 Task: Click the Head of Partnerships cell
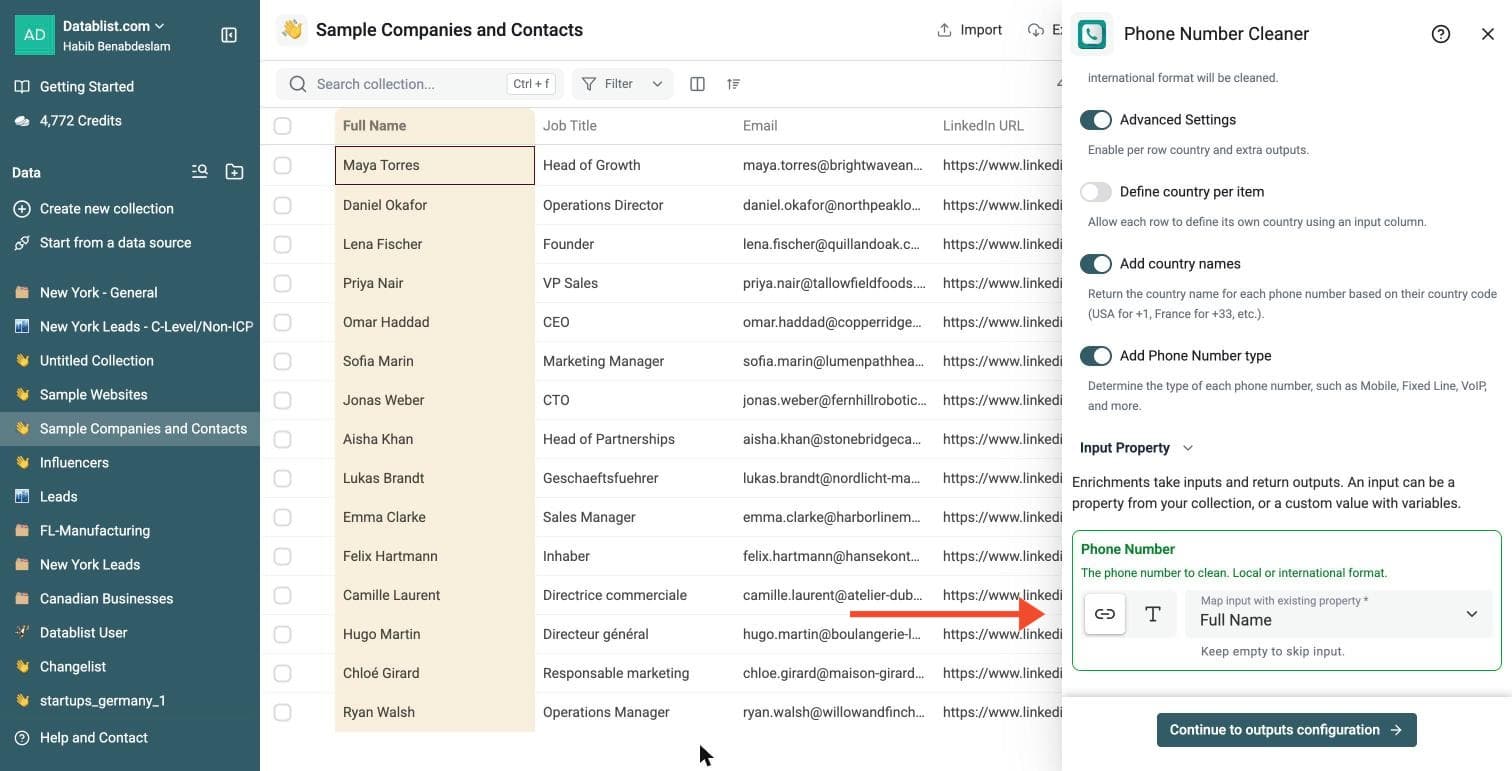tap(634, 439)
